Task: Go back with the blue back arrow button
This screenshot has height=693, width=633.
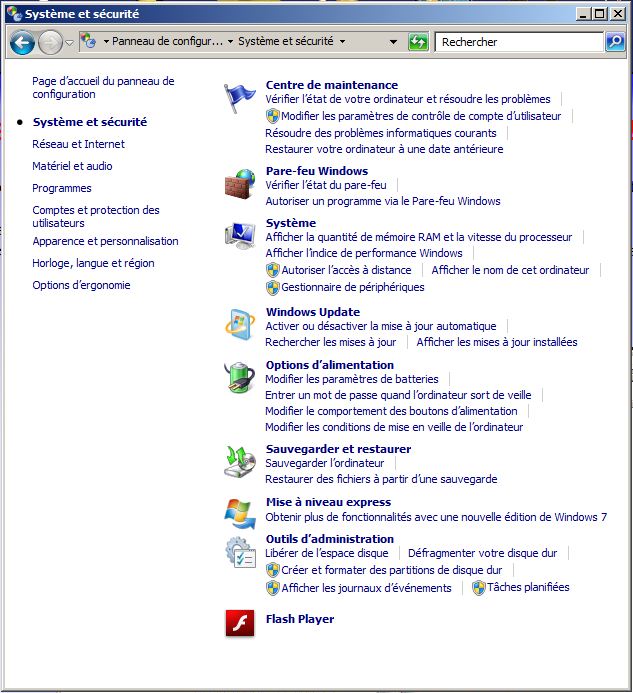Action: (x=22, y=42)
